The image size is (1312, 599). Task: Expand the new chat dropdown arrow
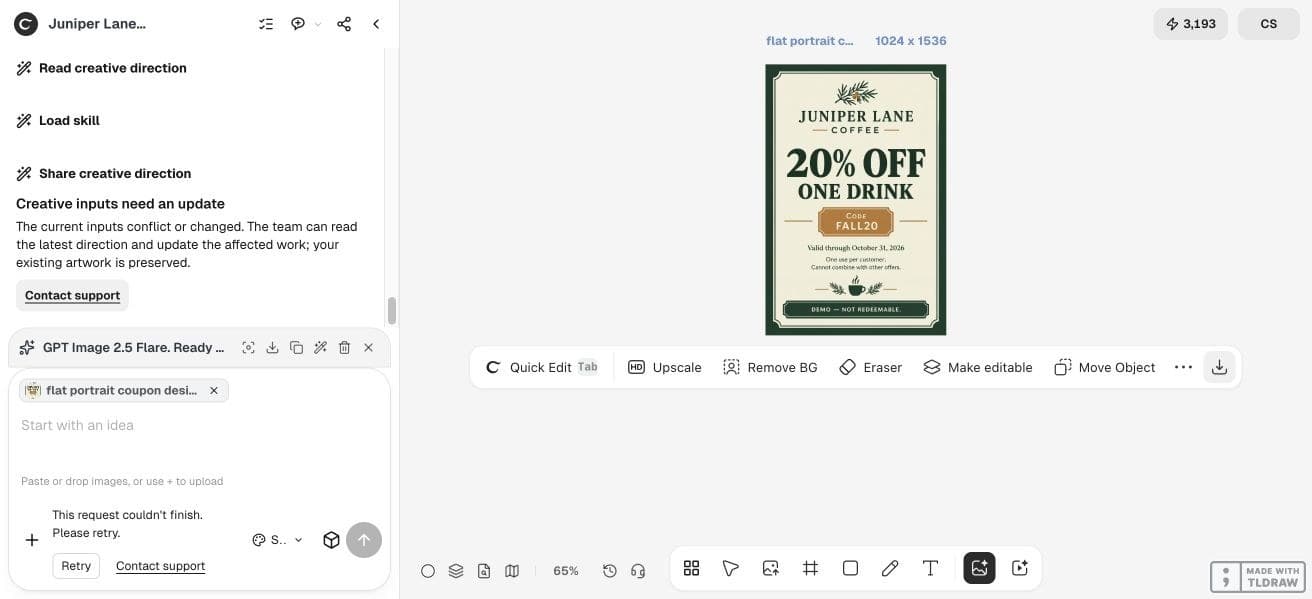pos(318,24)
